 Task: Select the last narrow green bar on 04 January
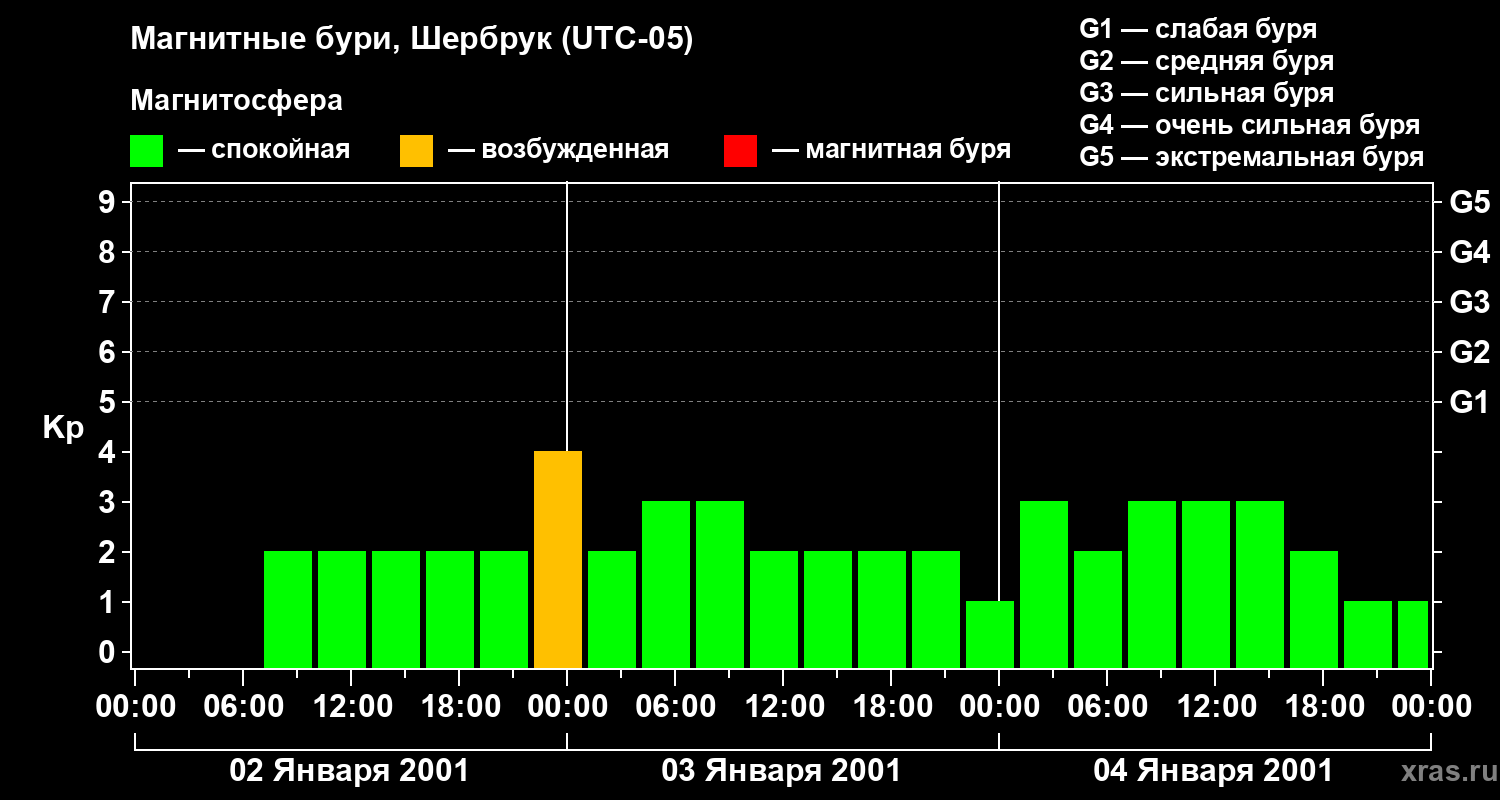coord(1413,635)
